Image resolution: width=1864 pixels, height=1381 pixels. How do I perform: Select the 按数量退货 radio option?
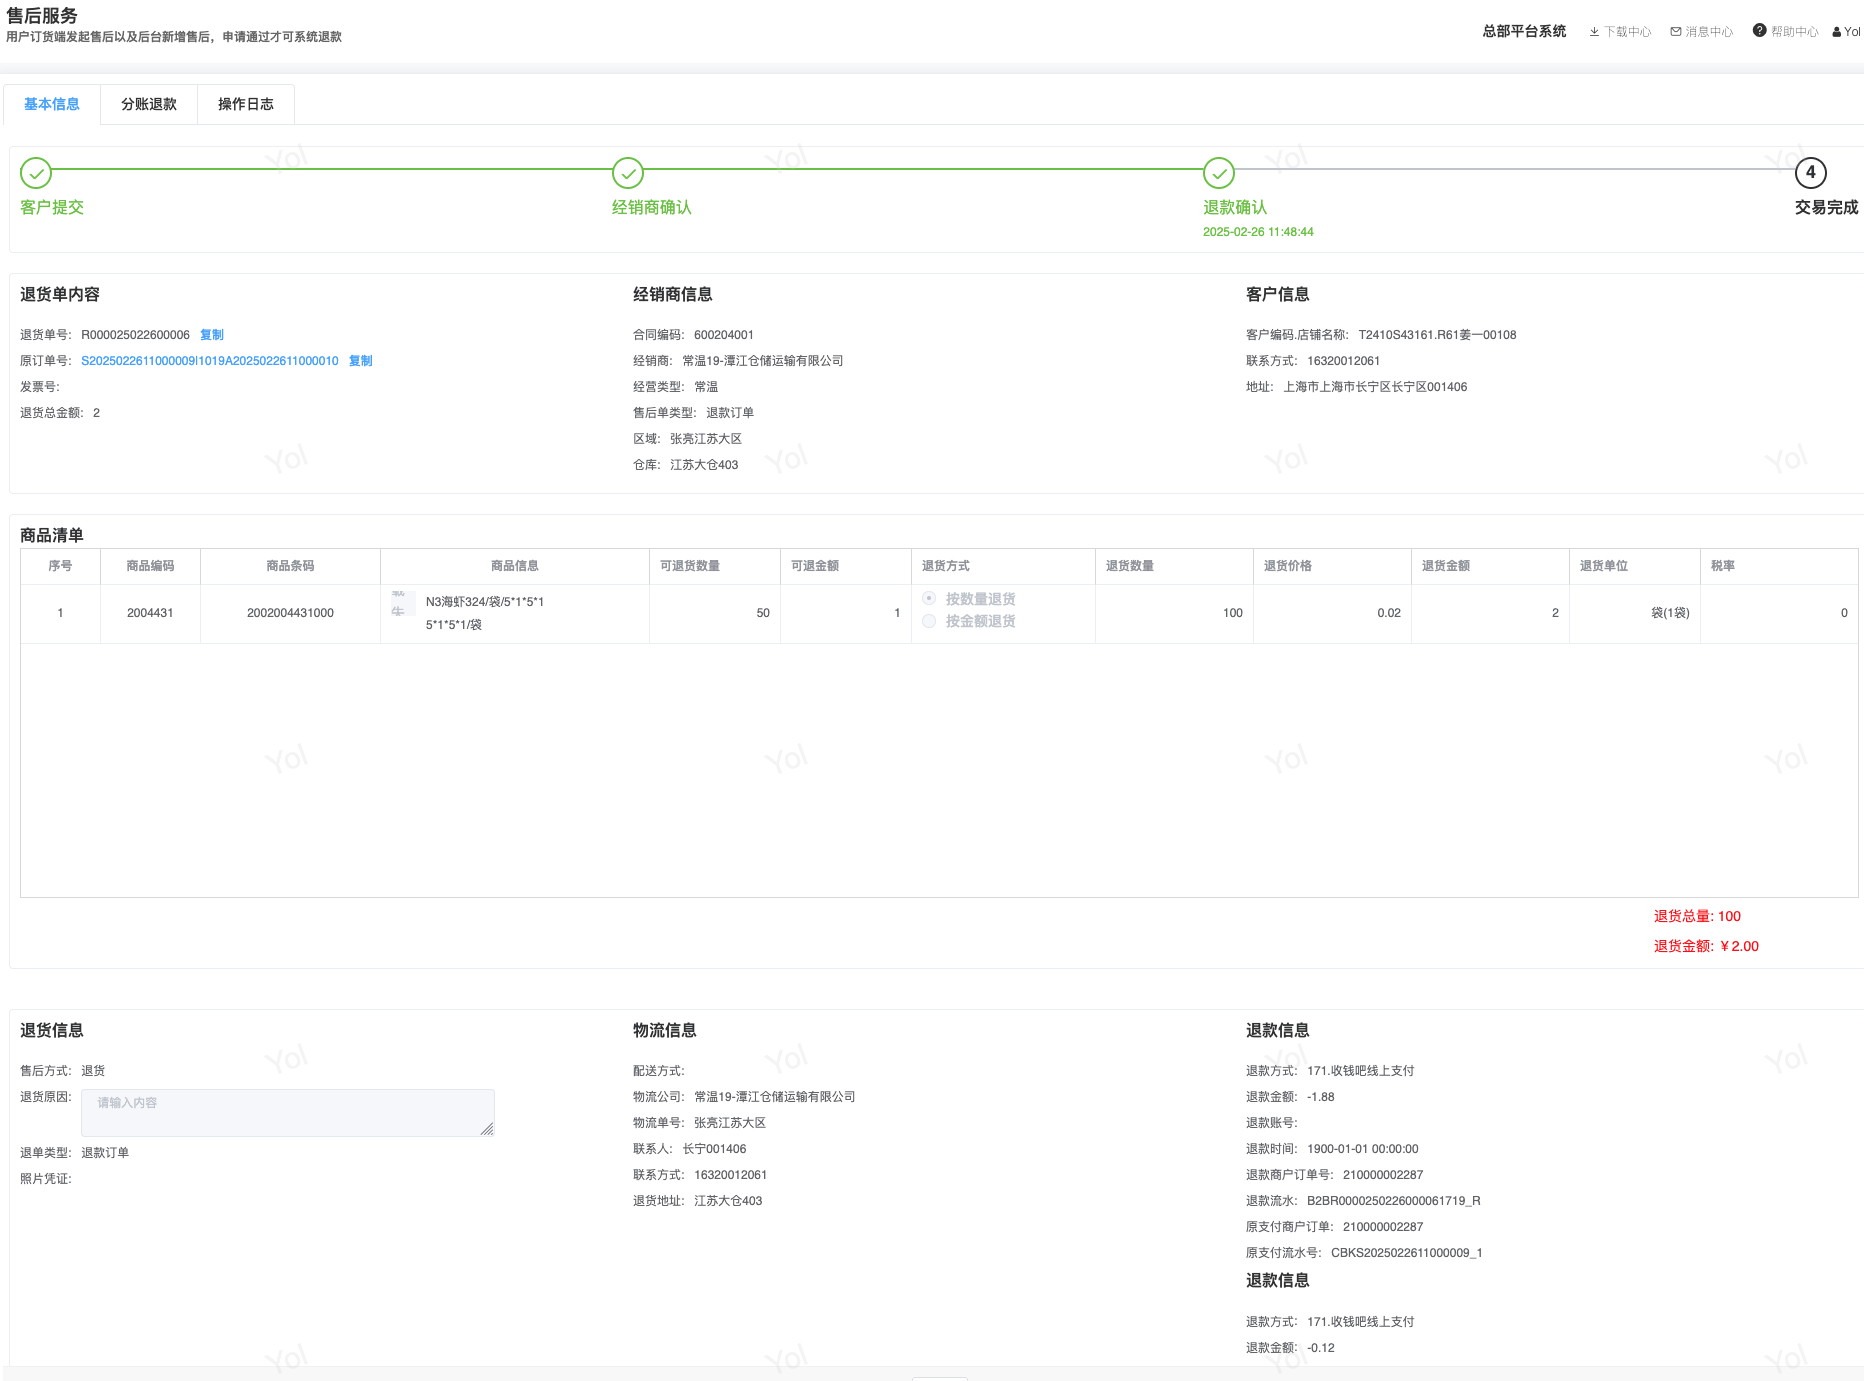coord(929,598)
